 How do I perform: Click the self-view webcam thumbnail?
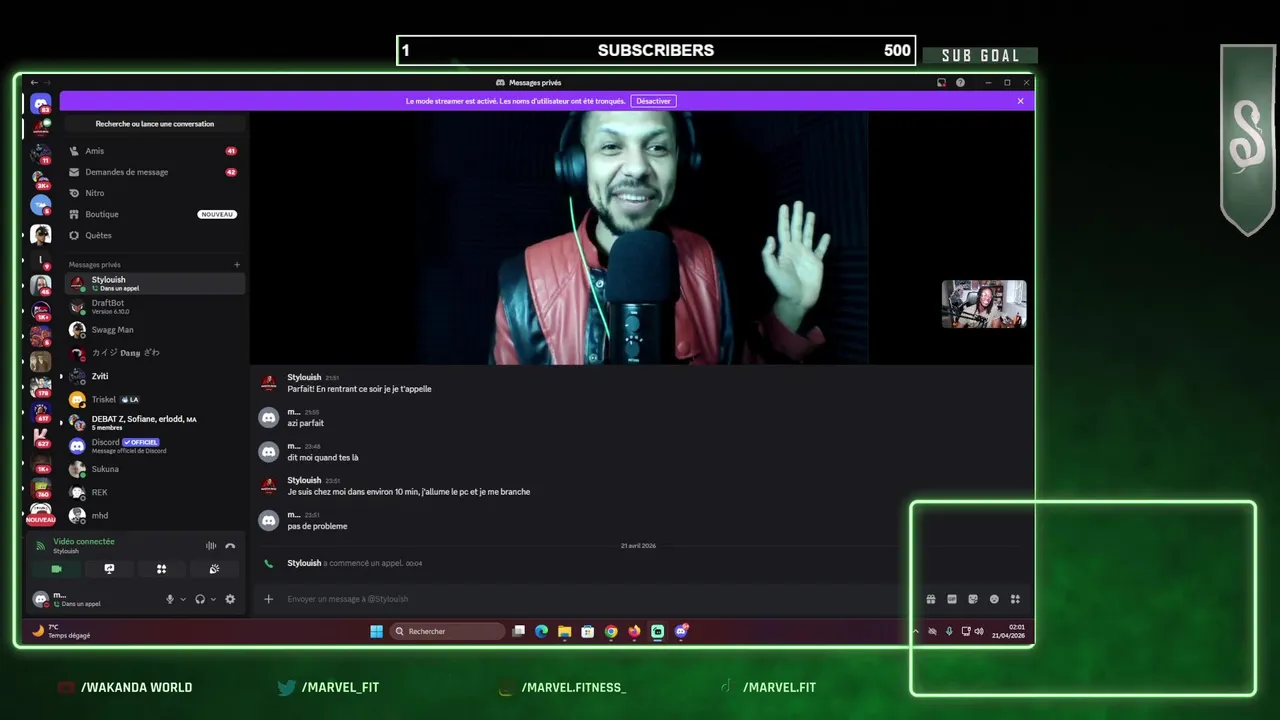(984, 304)
